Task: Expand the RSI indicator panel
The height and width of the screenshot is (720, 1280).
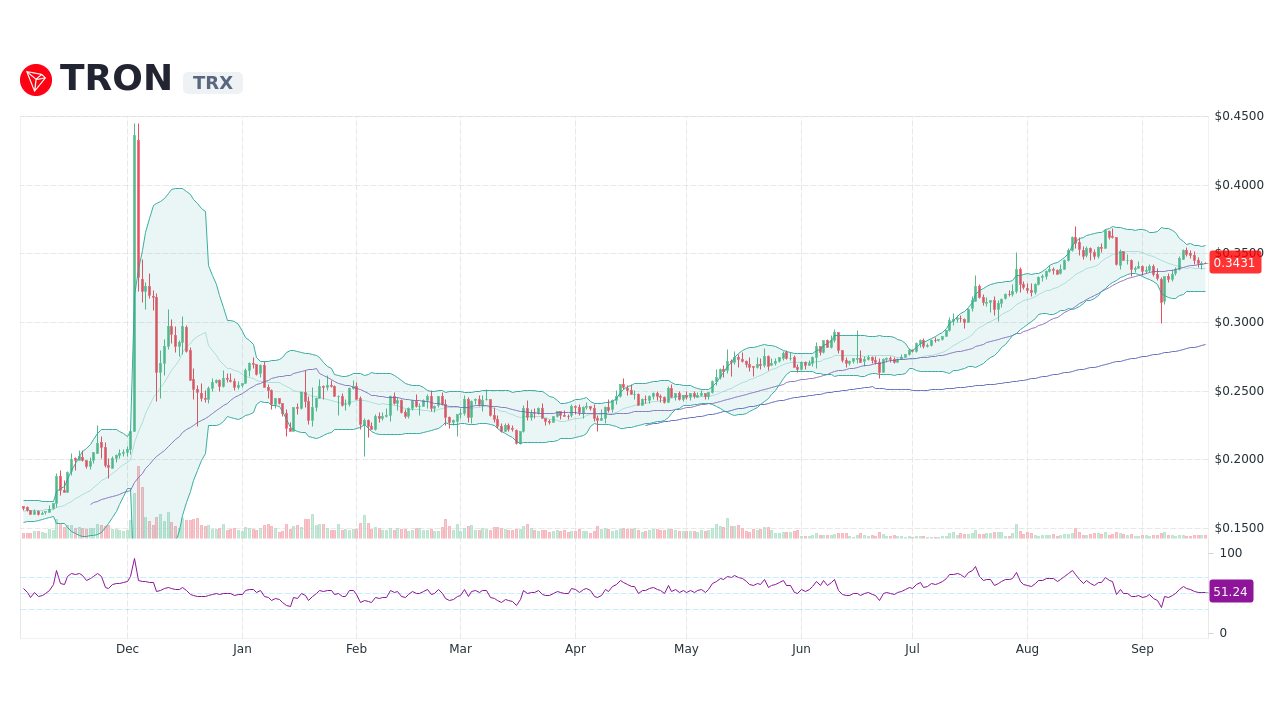Action: pyautogui.click(x=600, y=590)
